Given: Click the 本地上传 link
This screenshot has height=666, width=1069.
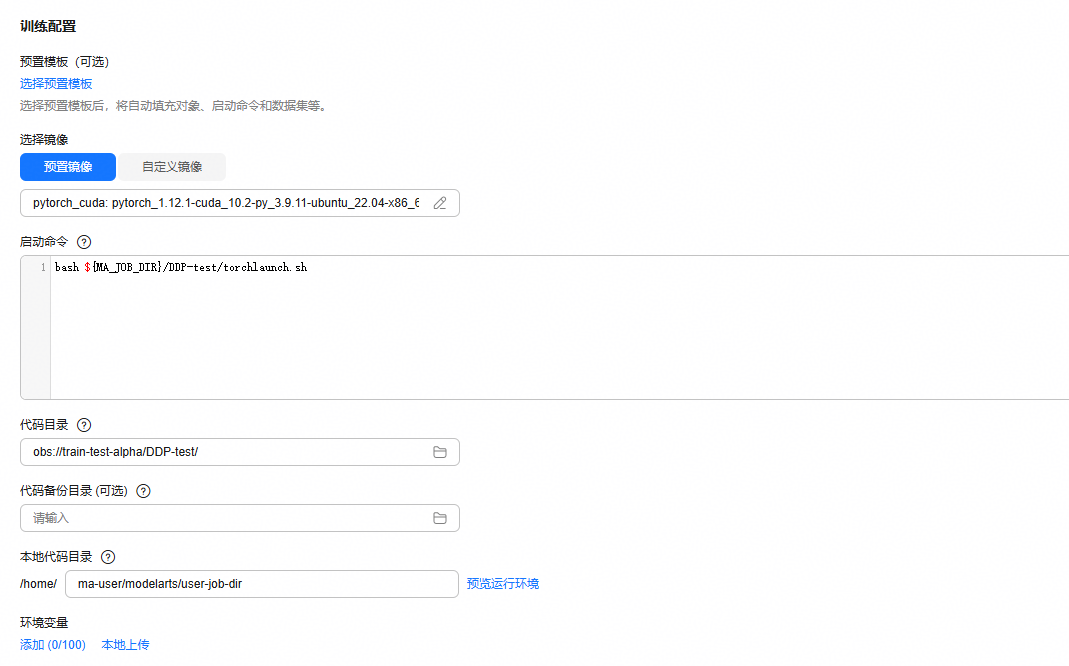Looking at the screenshot, I should pos(125,645).
